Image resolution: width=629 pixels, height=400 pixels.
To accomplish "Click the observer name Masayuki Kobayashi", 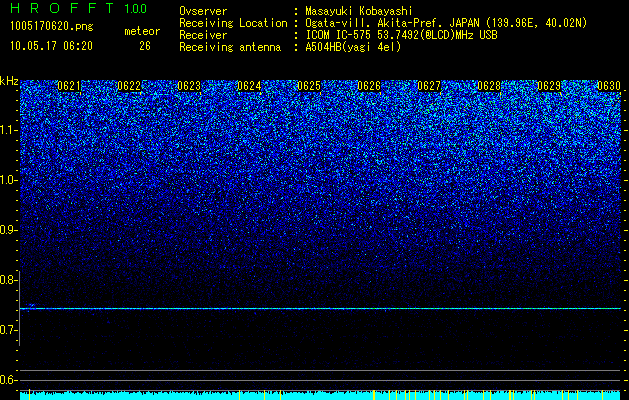I will point(359,12).
